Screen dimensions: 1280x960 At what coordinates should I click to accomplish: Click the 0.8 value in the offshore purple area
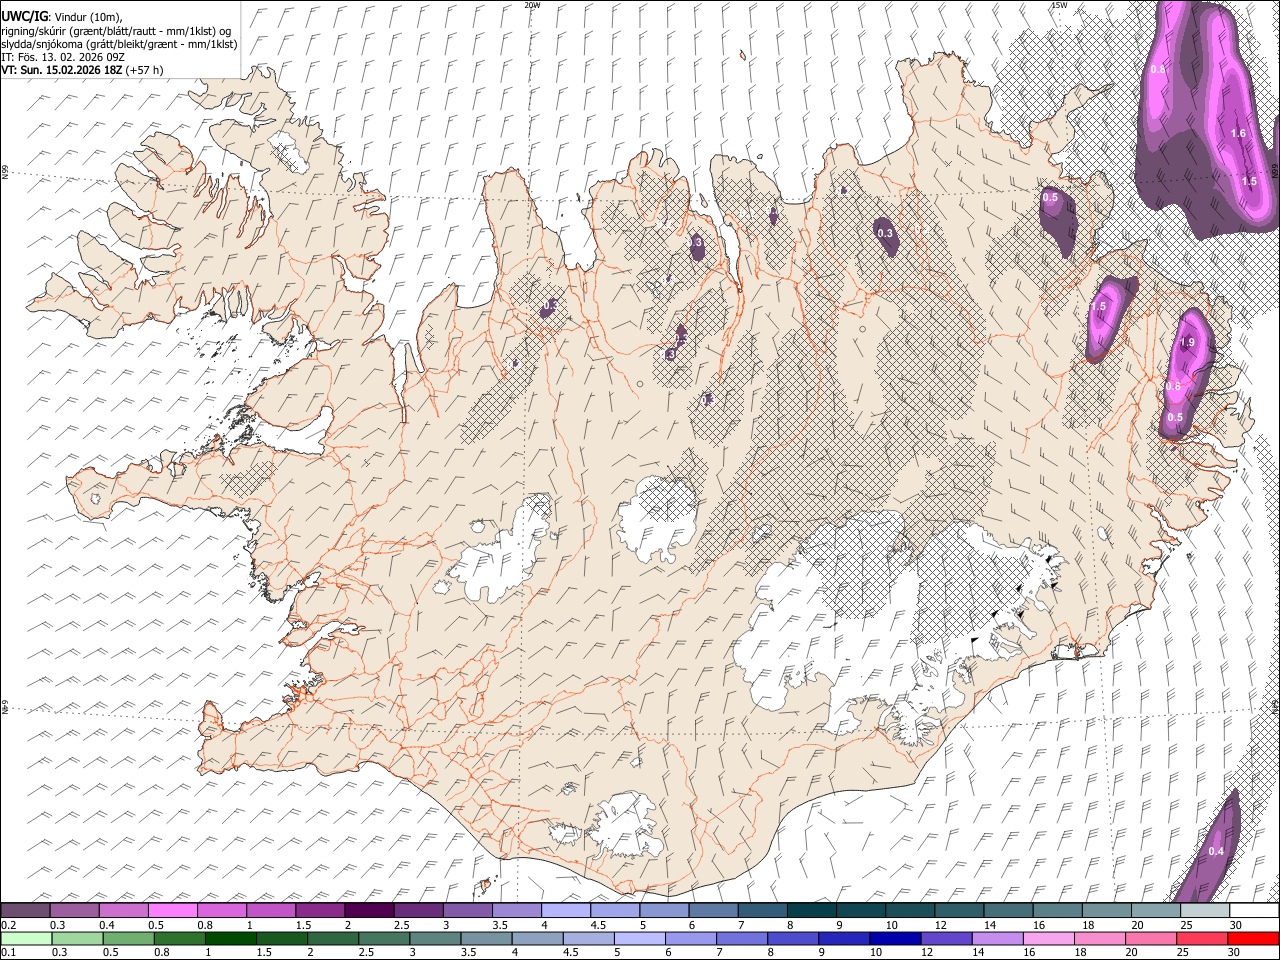tap(1158, 69)
